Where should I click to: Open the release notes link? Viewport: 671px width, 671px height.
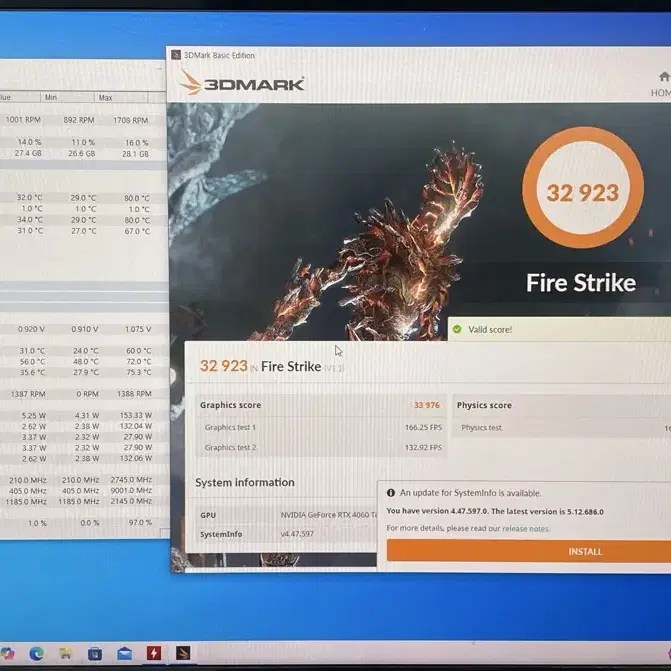click(526, 528)
